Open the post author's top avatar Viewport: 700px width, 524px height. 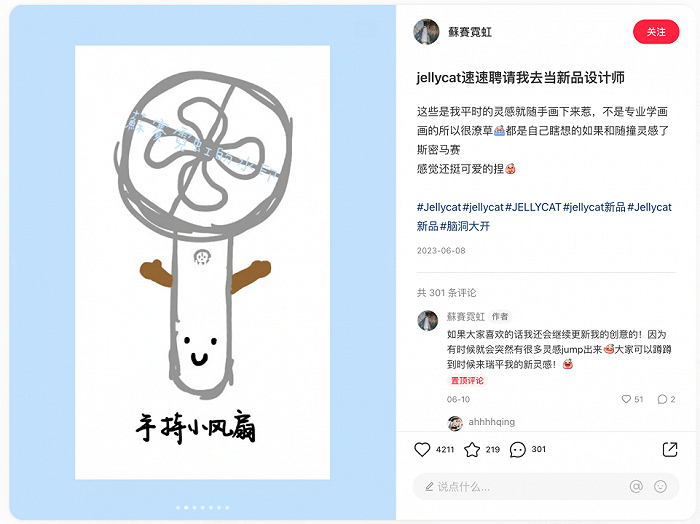(x=426, y=32)
